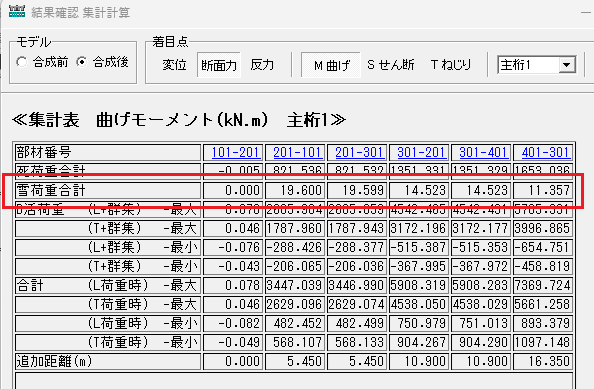594x389 pixels.
Task: Switch to S せん断 results
Action: click(x=391, y=65)
